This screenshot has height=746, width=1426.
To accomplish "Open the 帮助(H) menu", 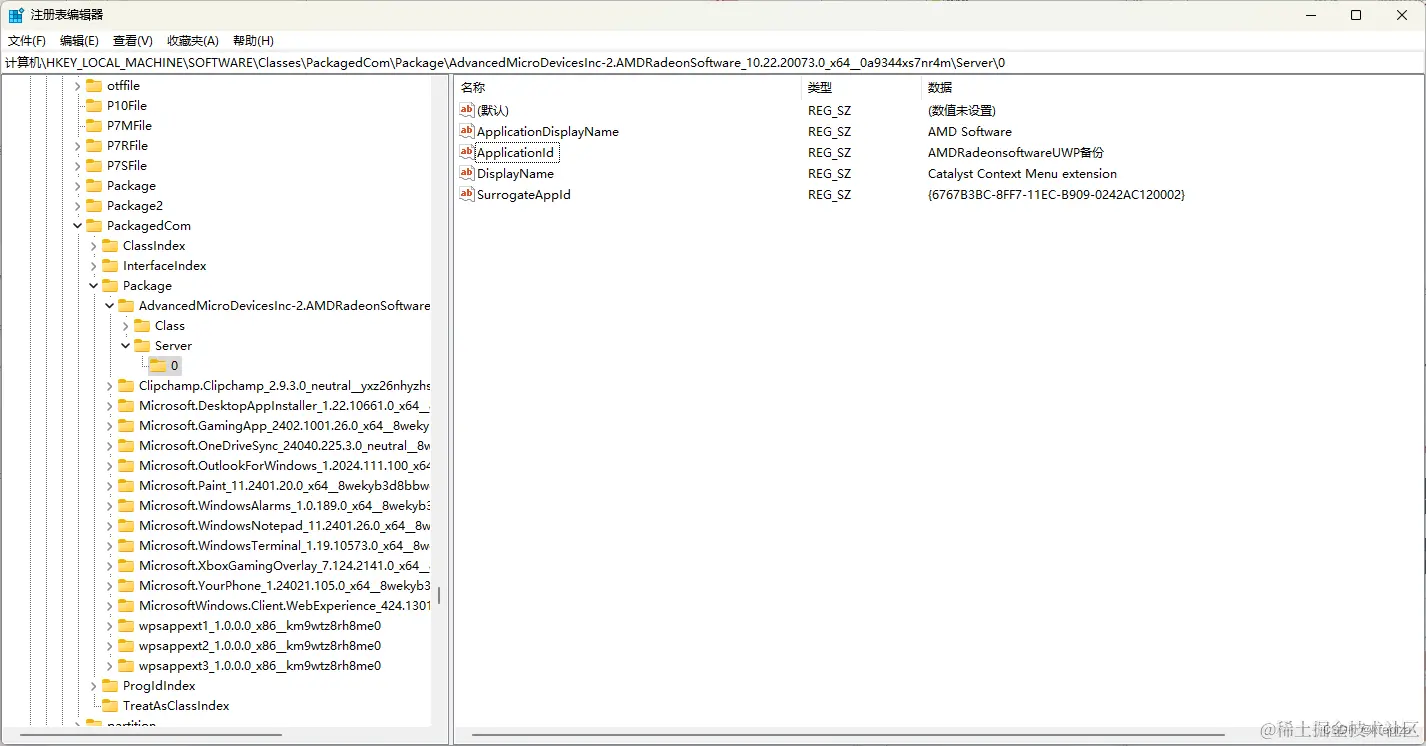I will [x=253, y=41].
